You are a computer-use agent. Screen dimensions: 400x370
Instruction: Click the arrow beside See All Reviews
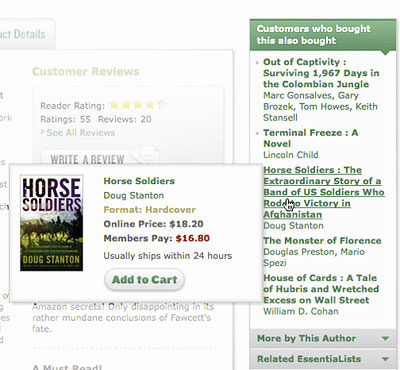point(42,132)
